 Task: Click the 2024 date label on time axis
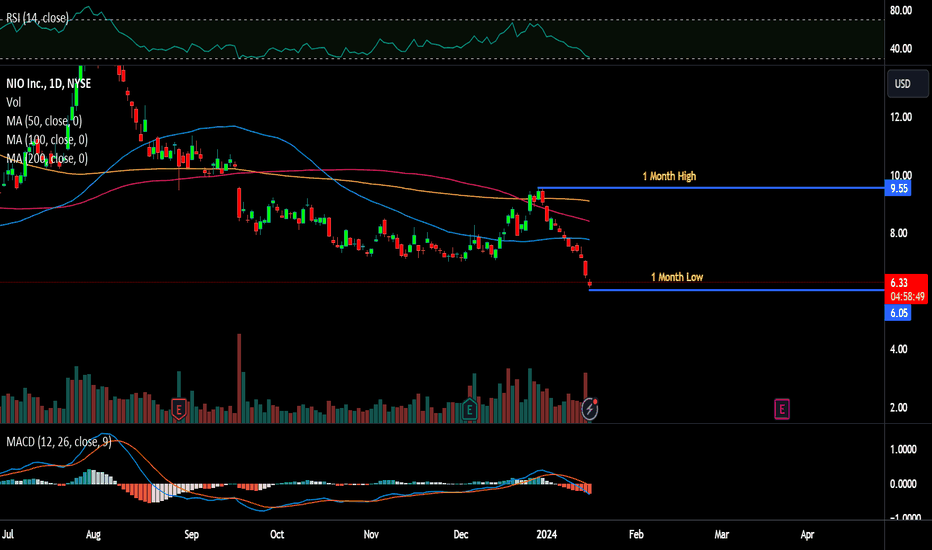pos(546,535)
